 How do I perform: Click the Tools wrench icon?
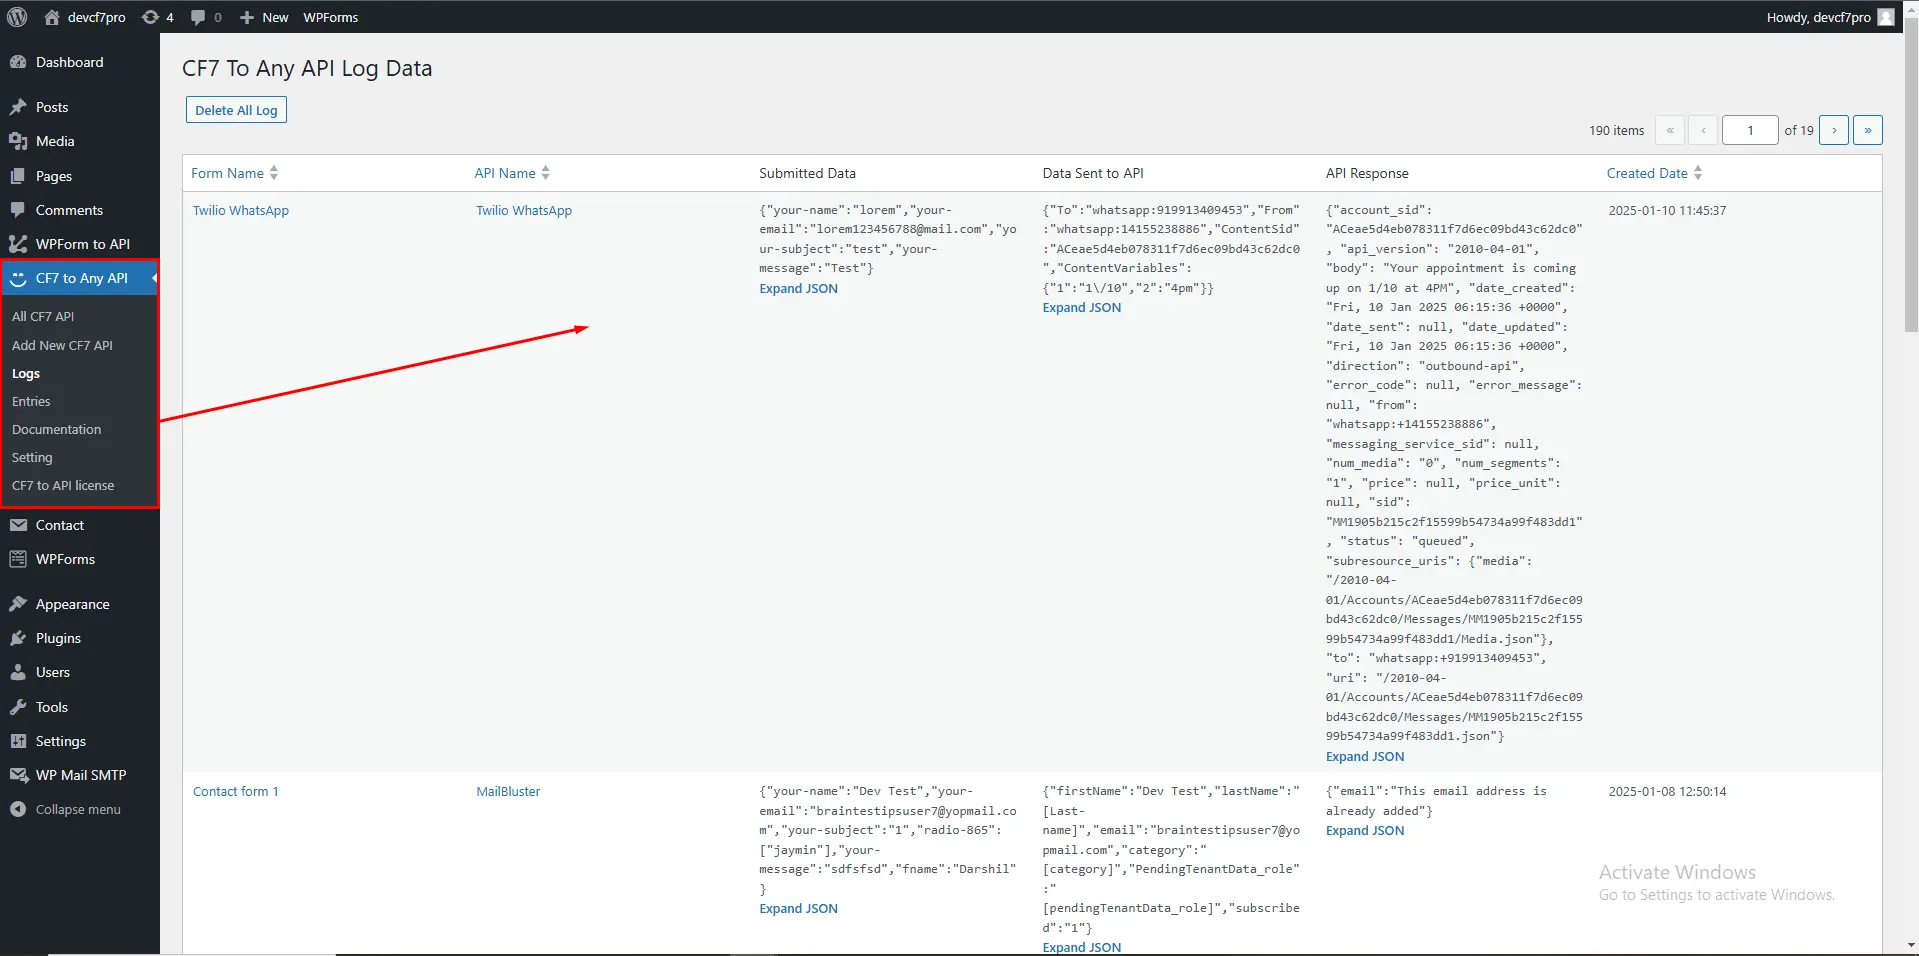coord(18,707)
